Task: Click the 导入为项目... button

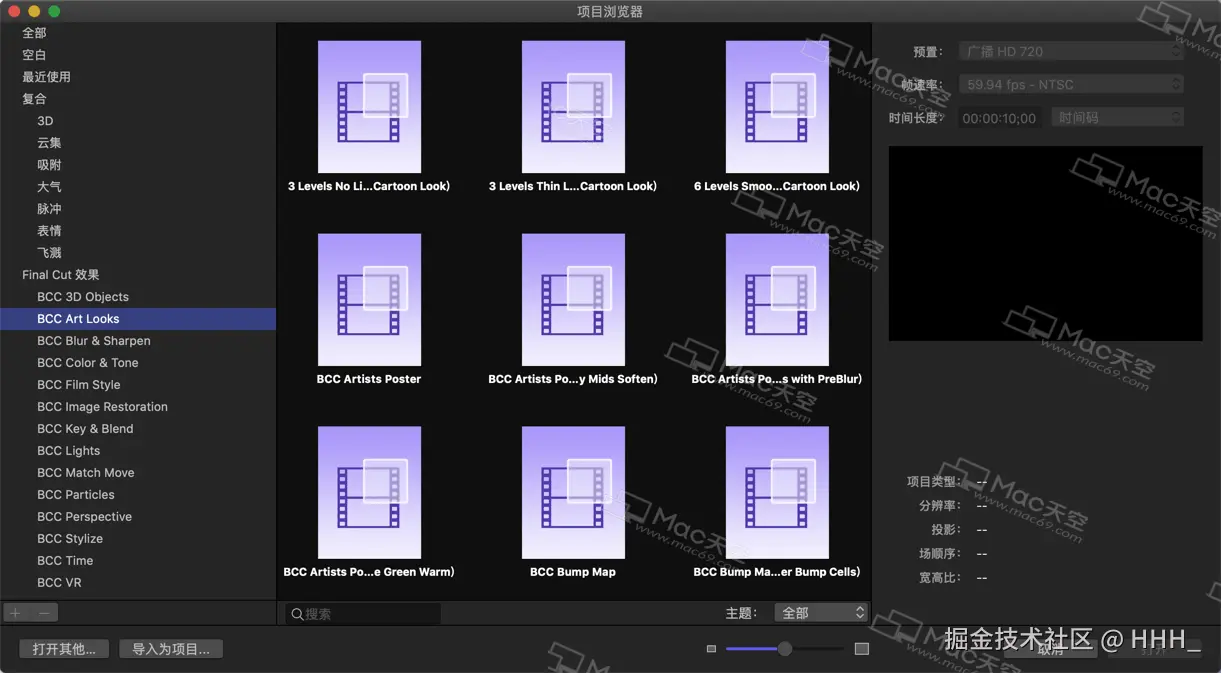Action: (x=171, y=649)
